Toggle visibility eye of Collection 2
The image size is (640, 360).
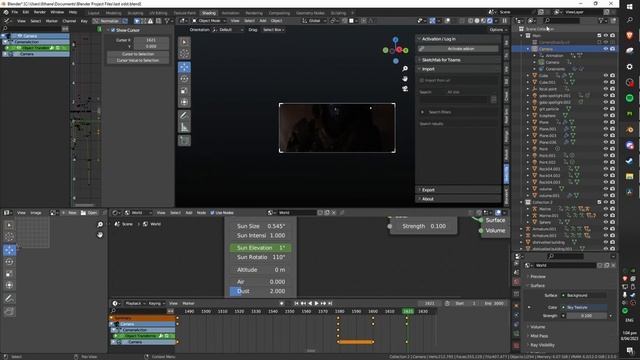click(x=606, y=202)
